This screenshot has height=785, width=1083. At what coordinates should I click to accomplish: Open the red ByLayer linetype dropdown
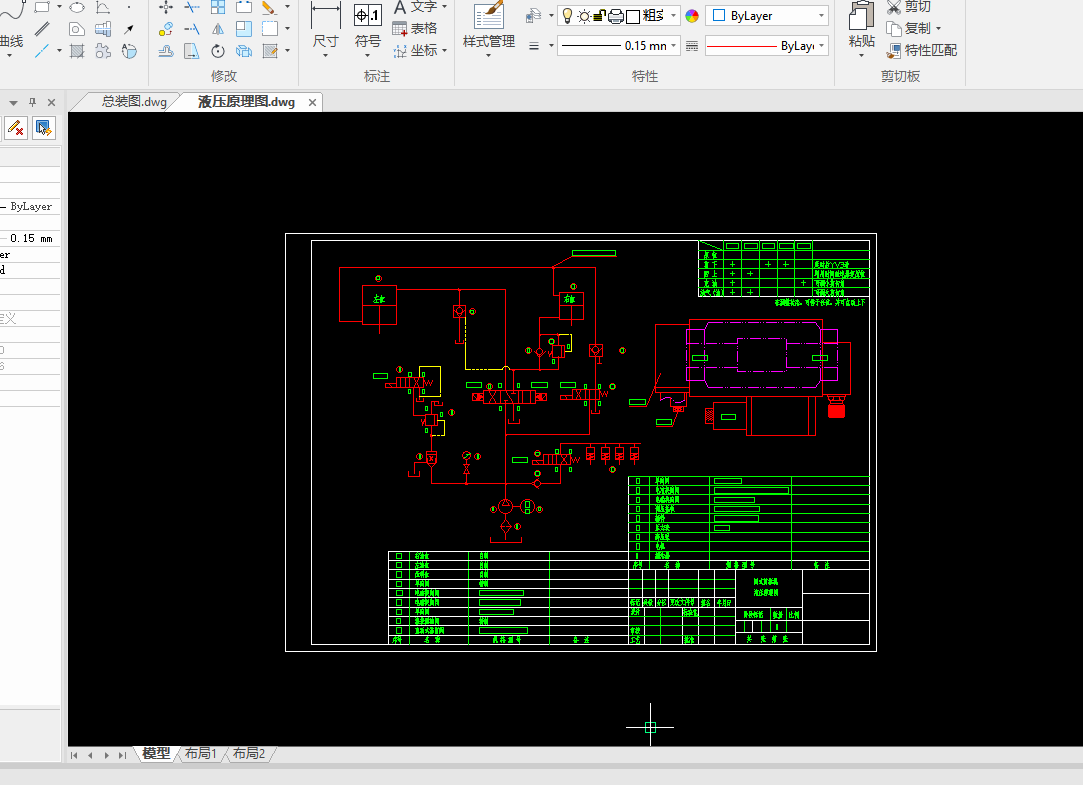(x=766, y=46)
